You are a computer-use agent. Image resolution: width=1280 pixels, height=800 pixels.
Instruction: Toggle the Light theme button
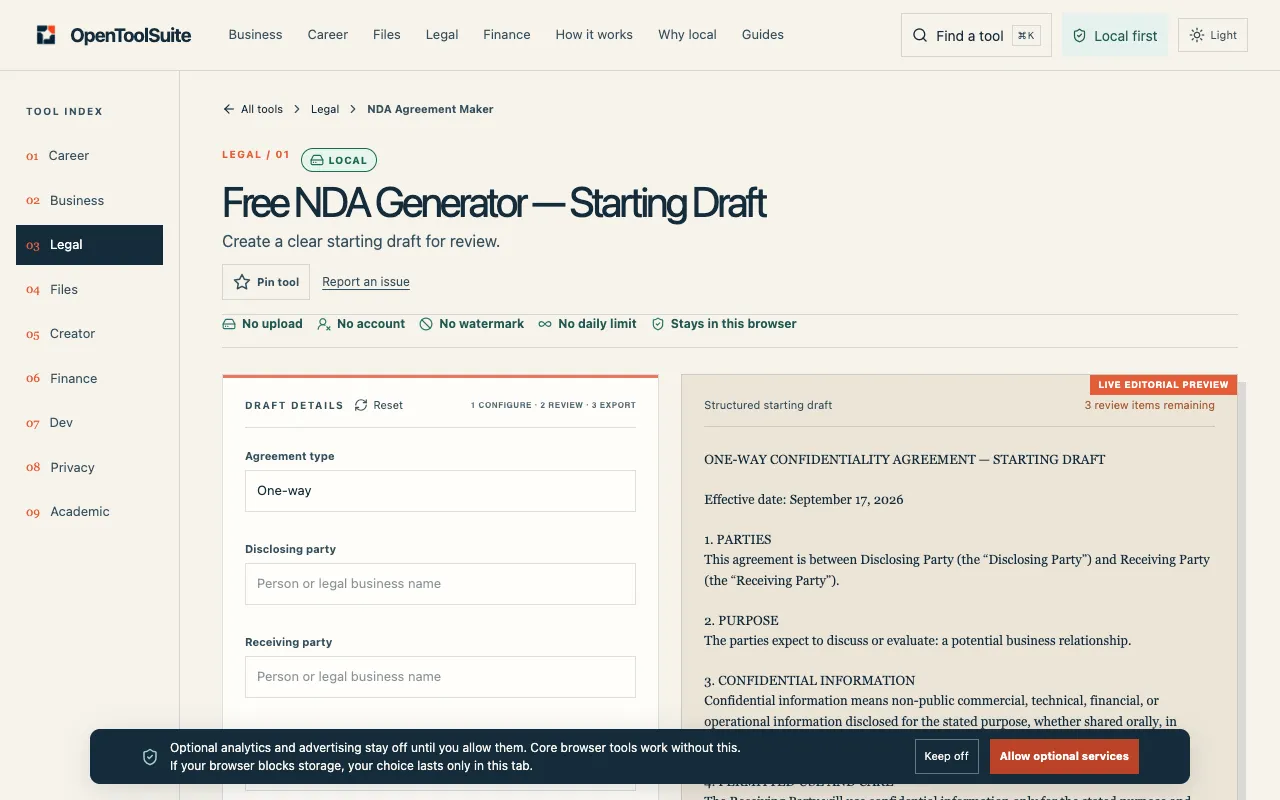click(x=1213, y=35)
